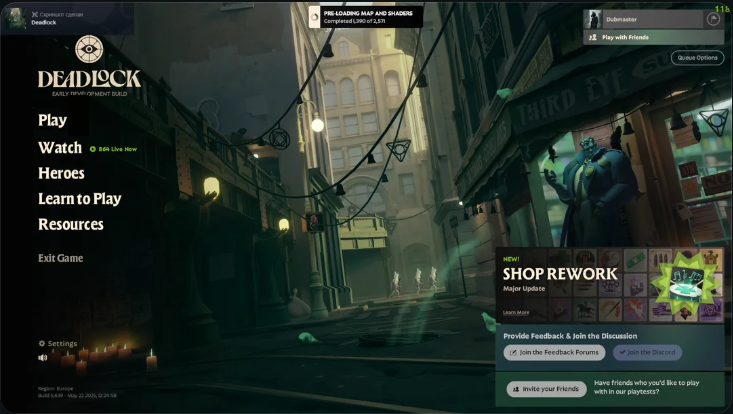The width and height of the screenshot is (733, 414).
Task: Mute audio with the speaker icon
Action: point(43,357)
